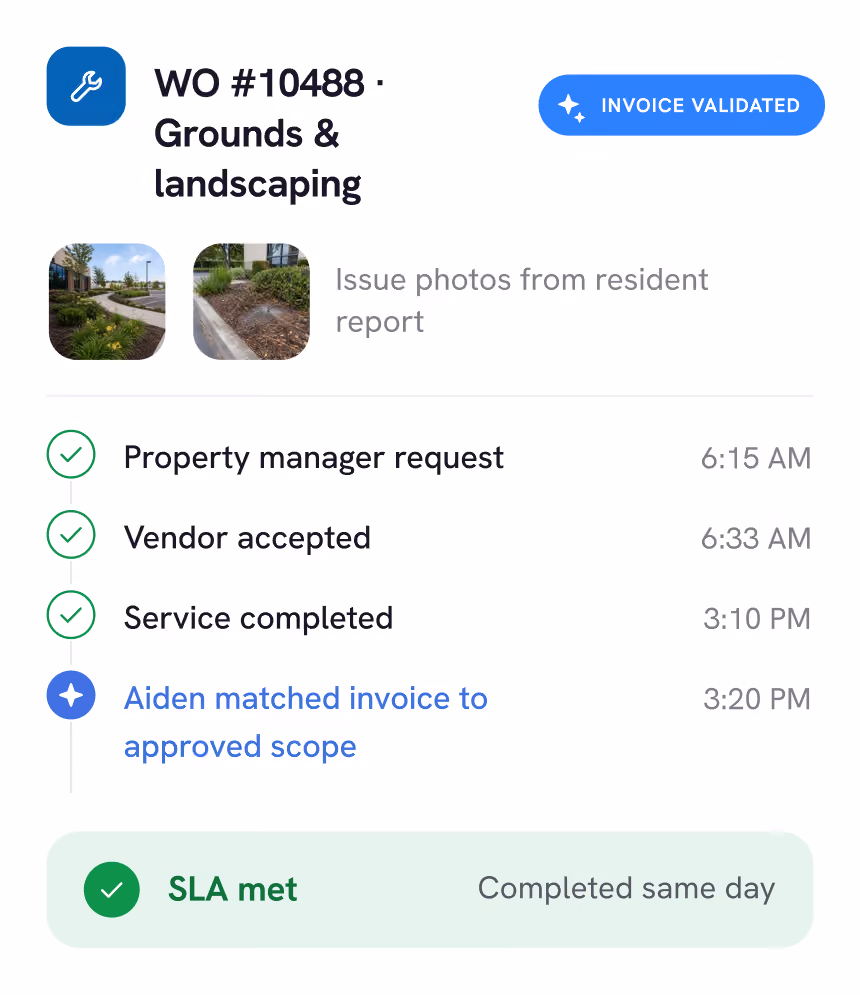Screen dimensions: 860x995
Task: Click the Property manager request check icon
Action: [71, 454]
